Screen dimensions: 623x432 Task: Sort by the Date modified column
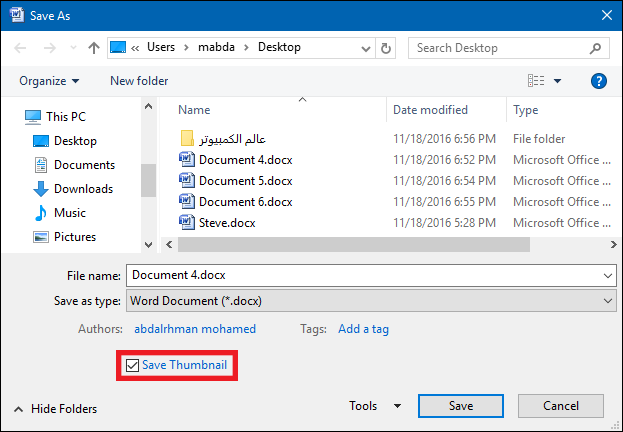pos(430,110)
